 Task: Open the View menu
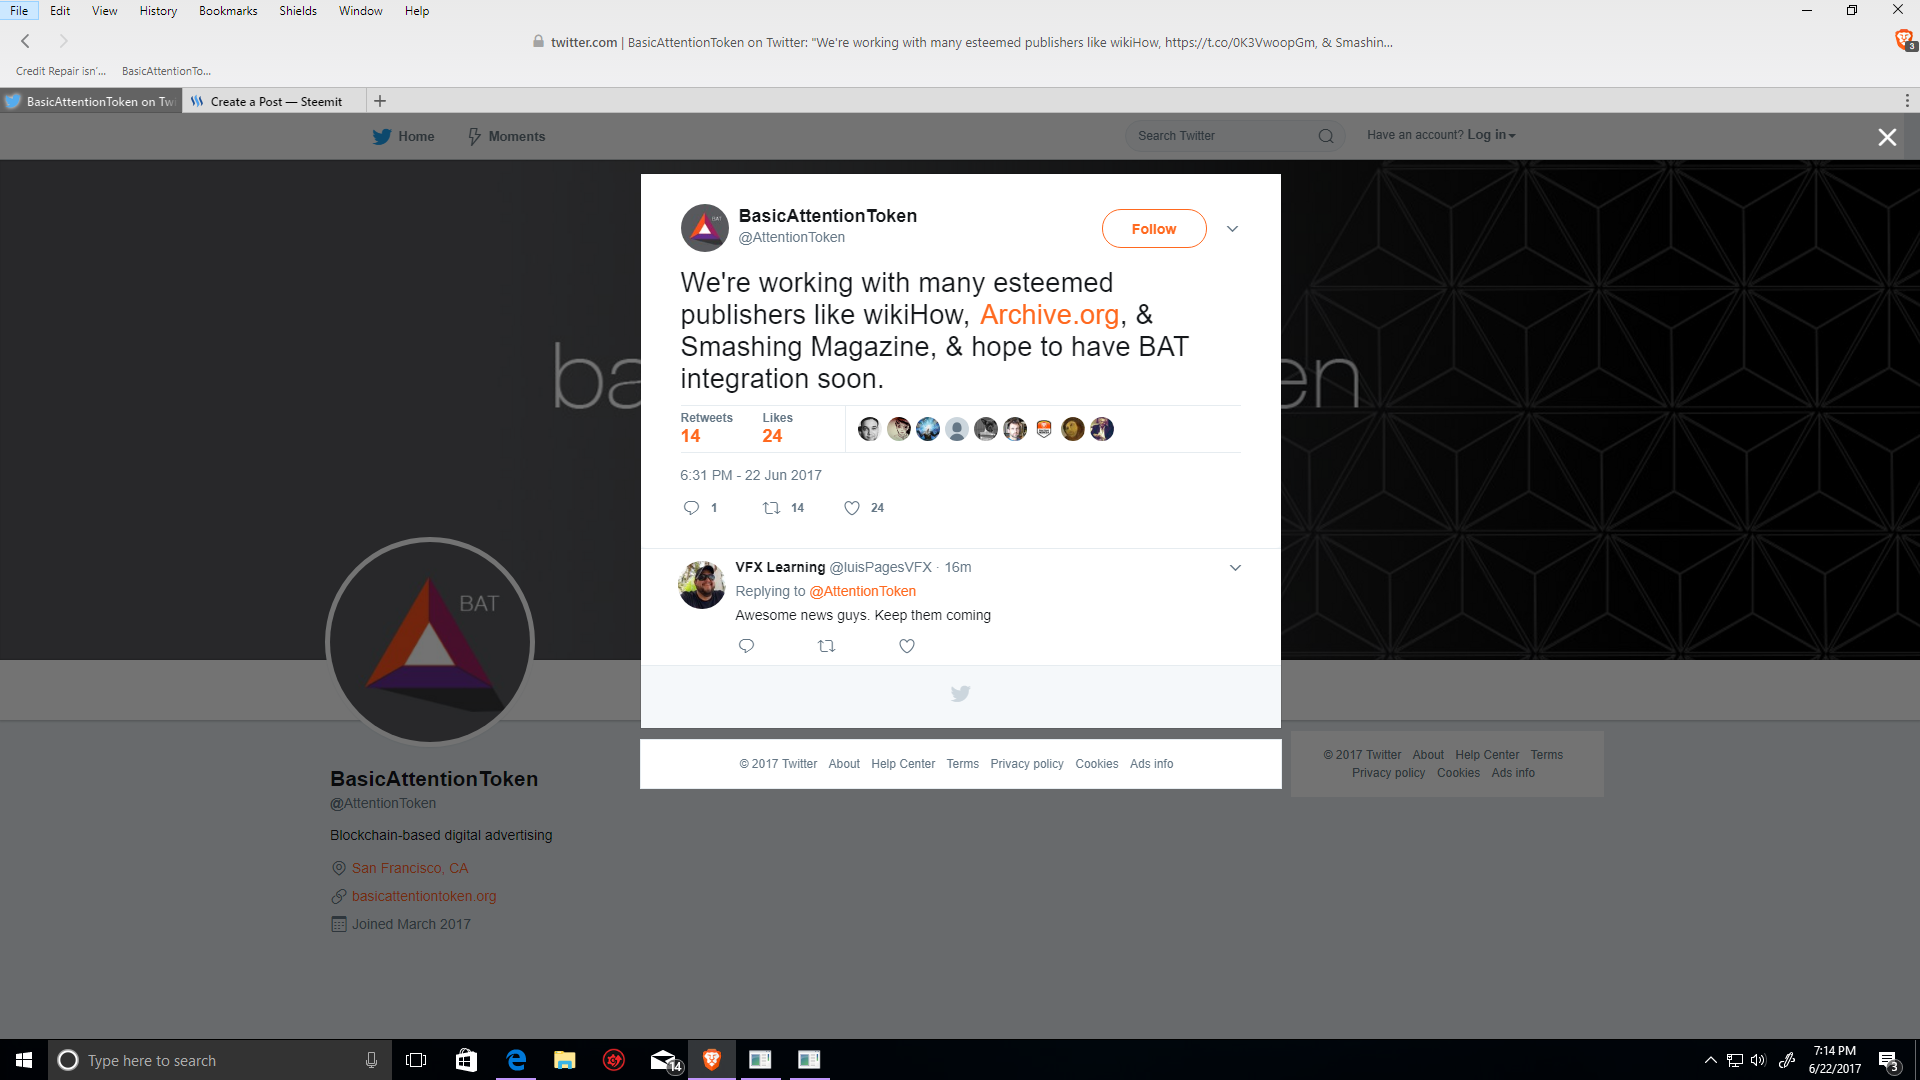tap(105, 11)
